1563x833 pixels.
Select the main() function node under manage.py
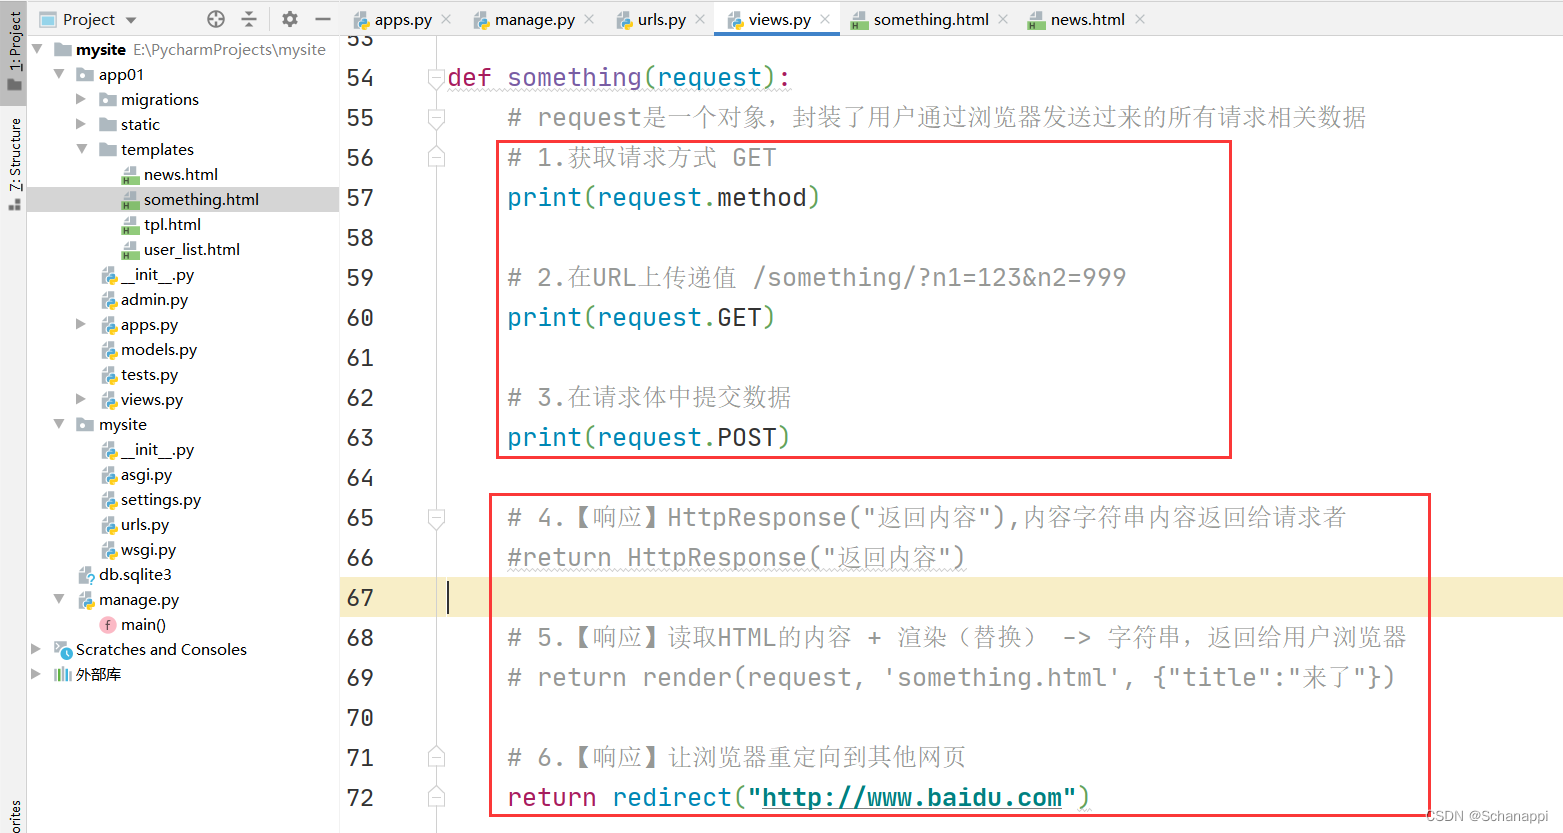click(143, 624)
